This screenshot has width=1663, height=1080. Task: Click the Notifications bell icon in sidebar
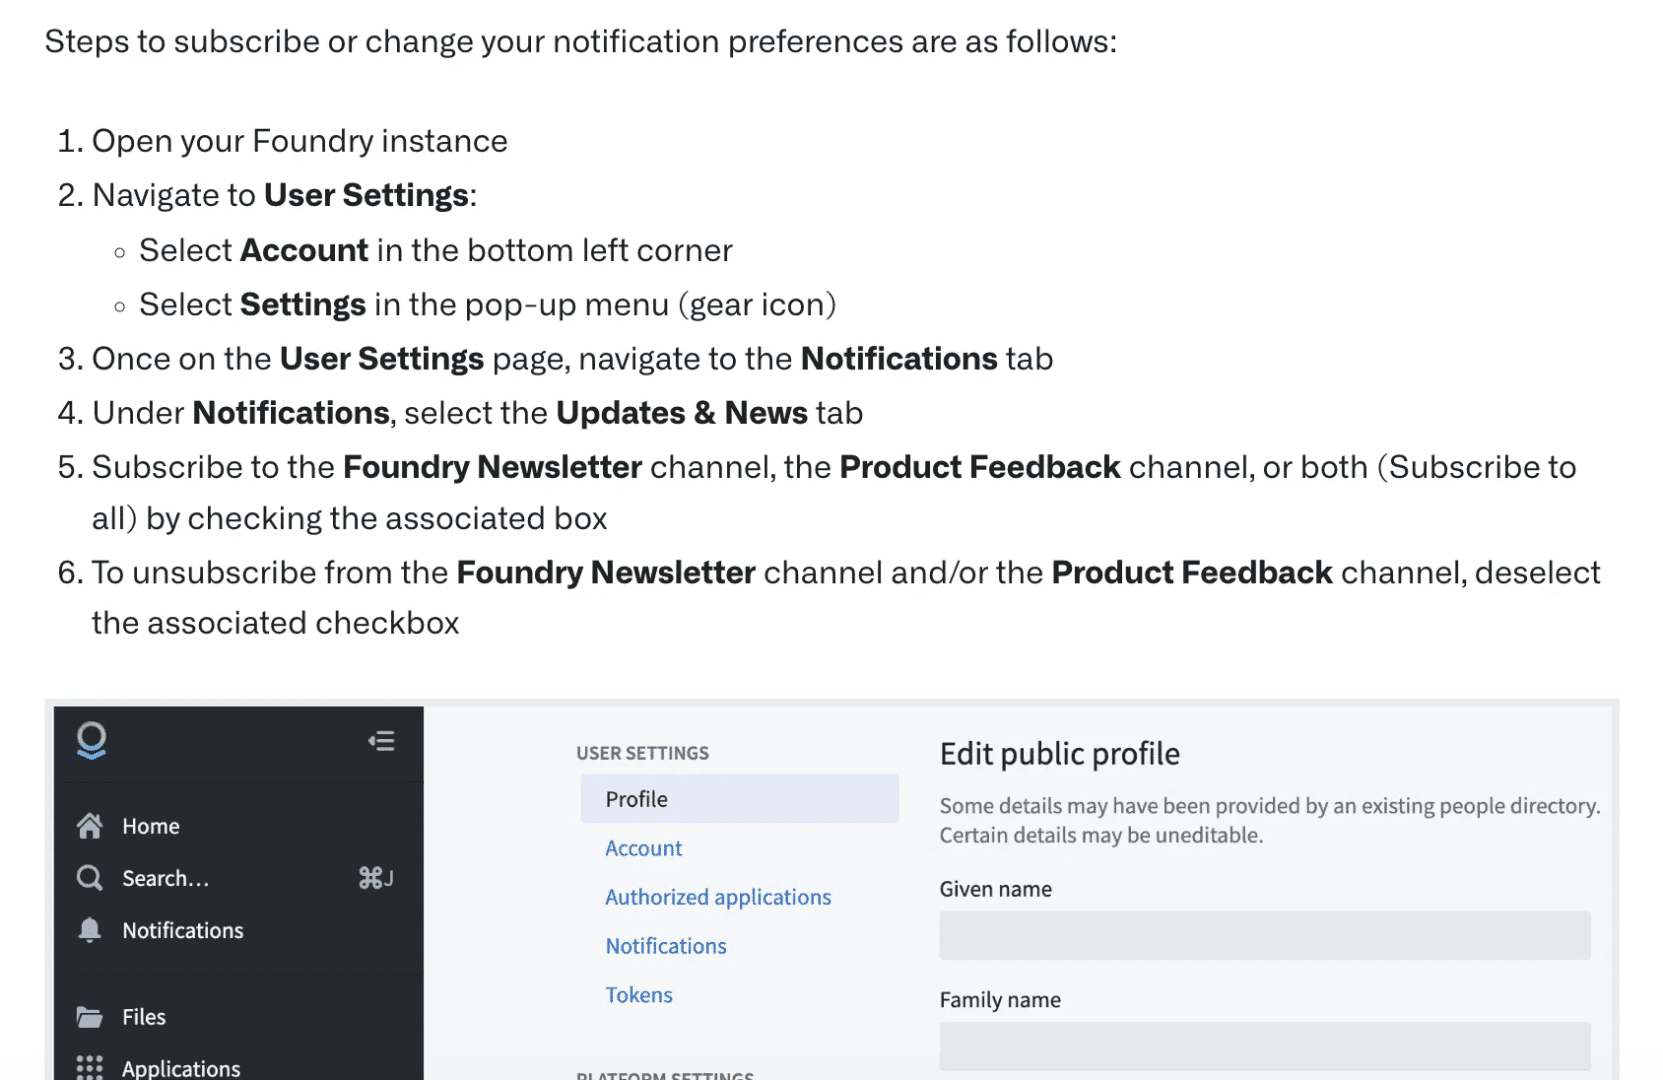tap(89, 930)
